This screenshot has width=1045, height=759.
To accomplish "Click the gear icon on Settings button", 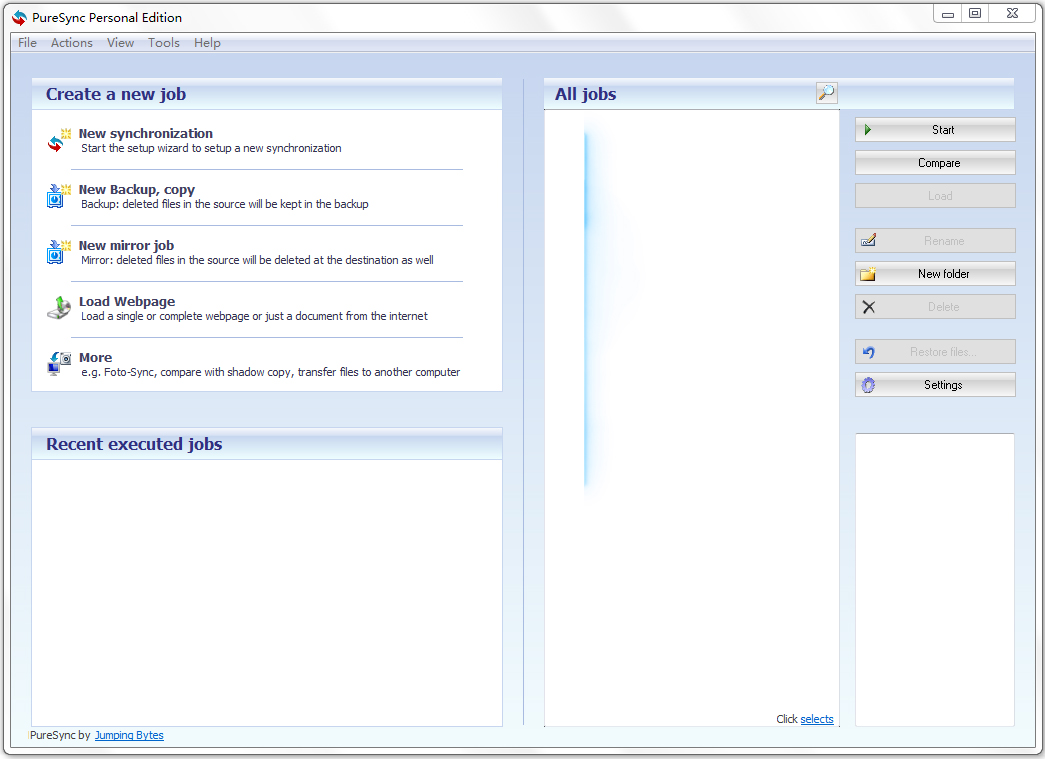I will 868,385.
